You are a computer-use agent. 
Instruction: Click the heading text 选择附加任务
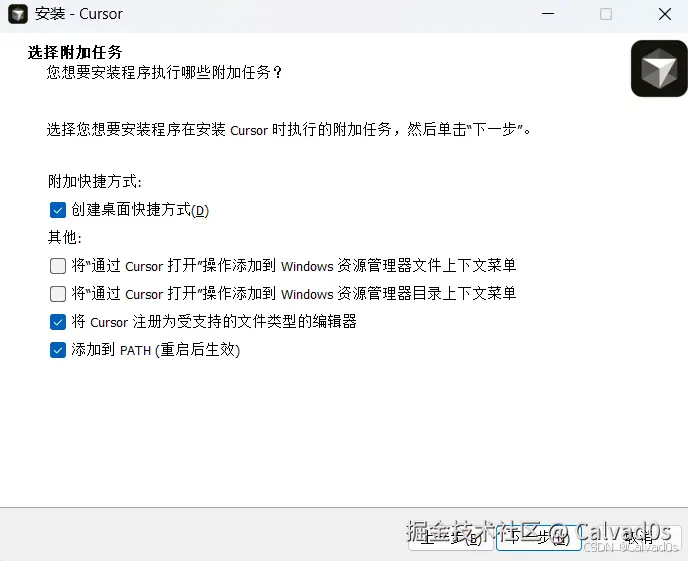coord(75,52)
